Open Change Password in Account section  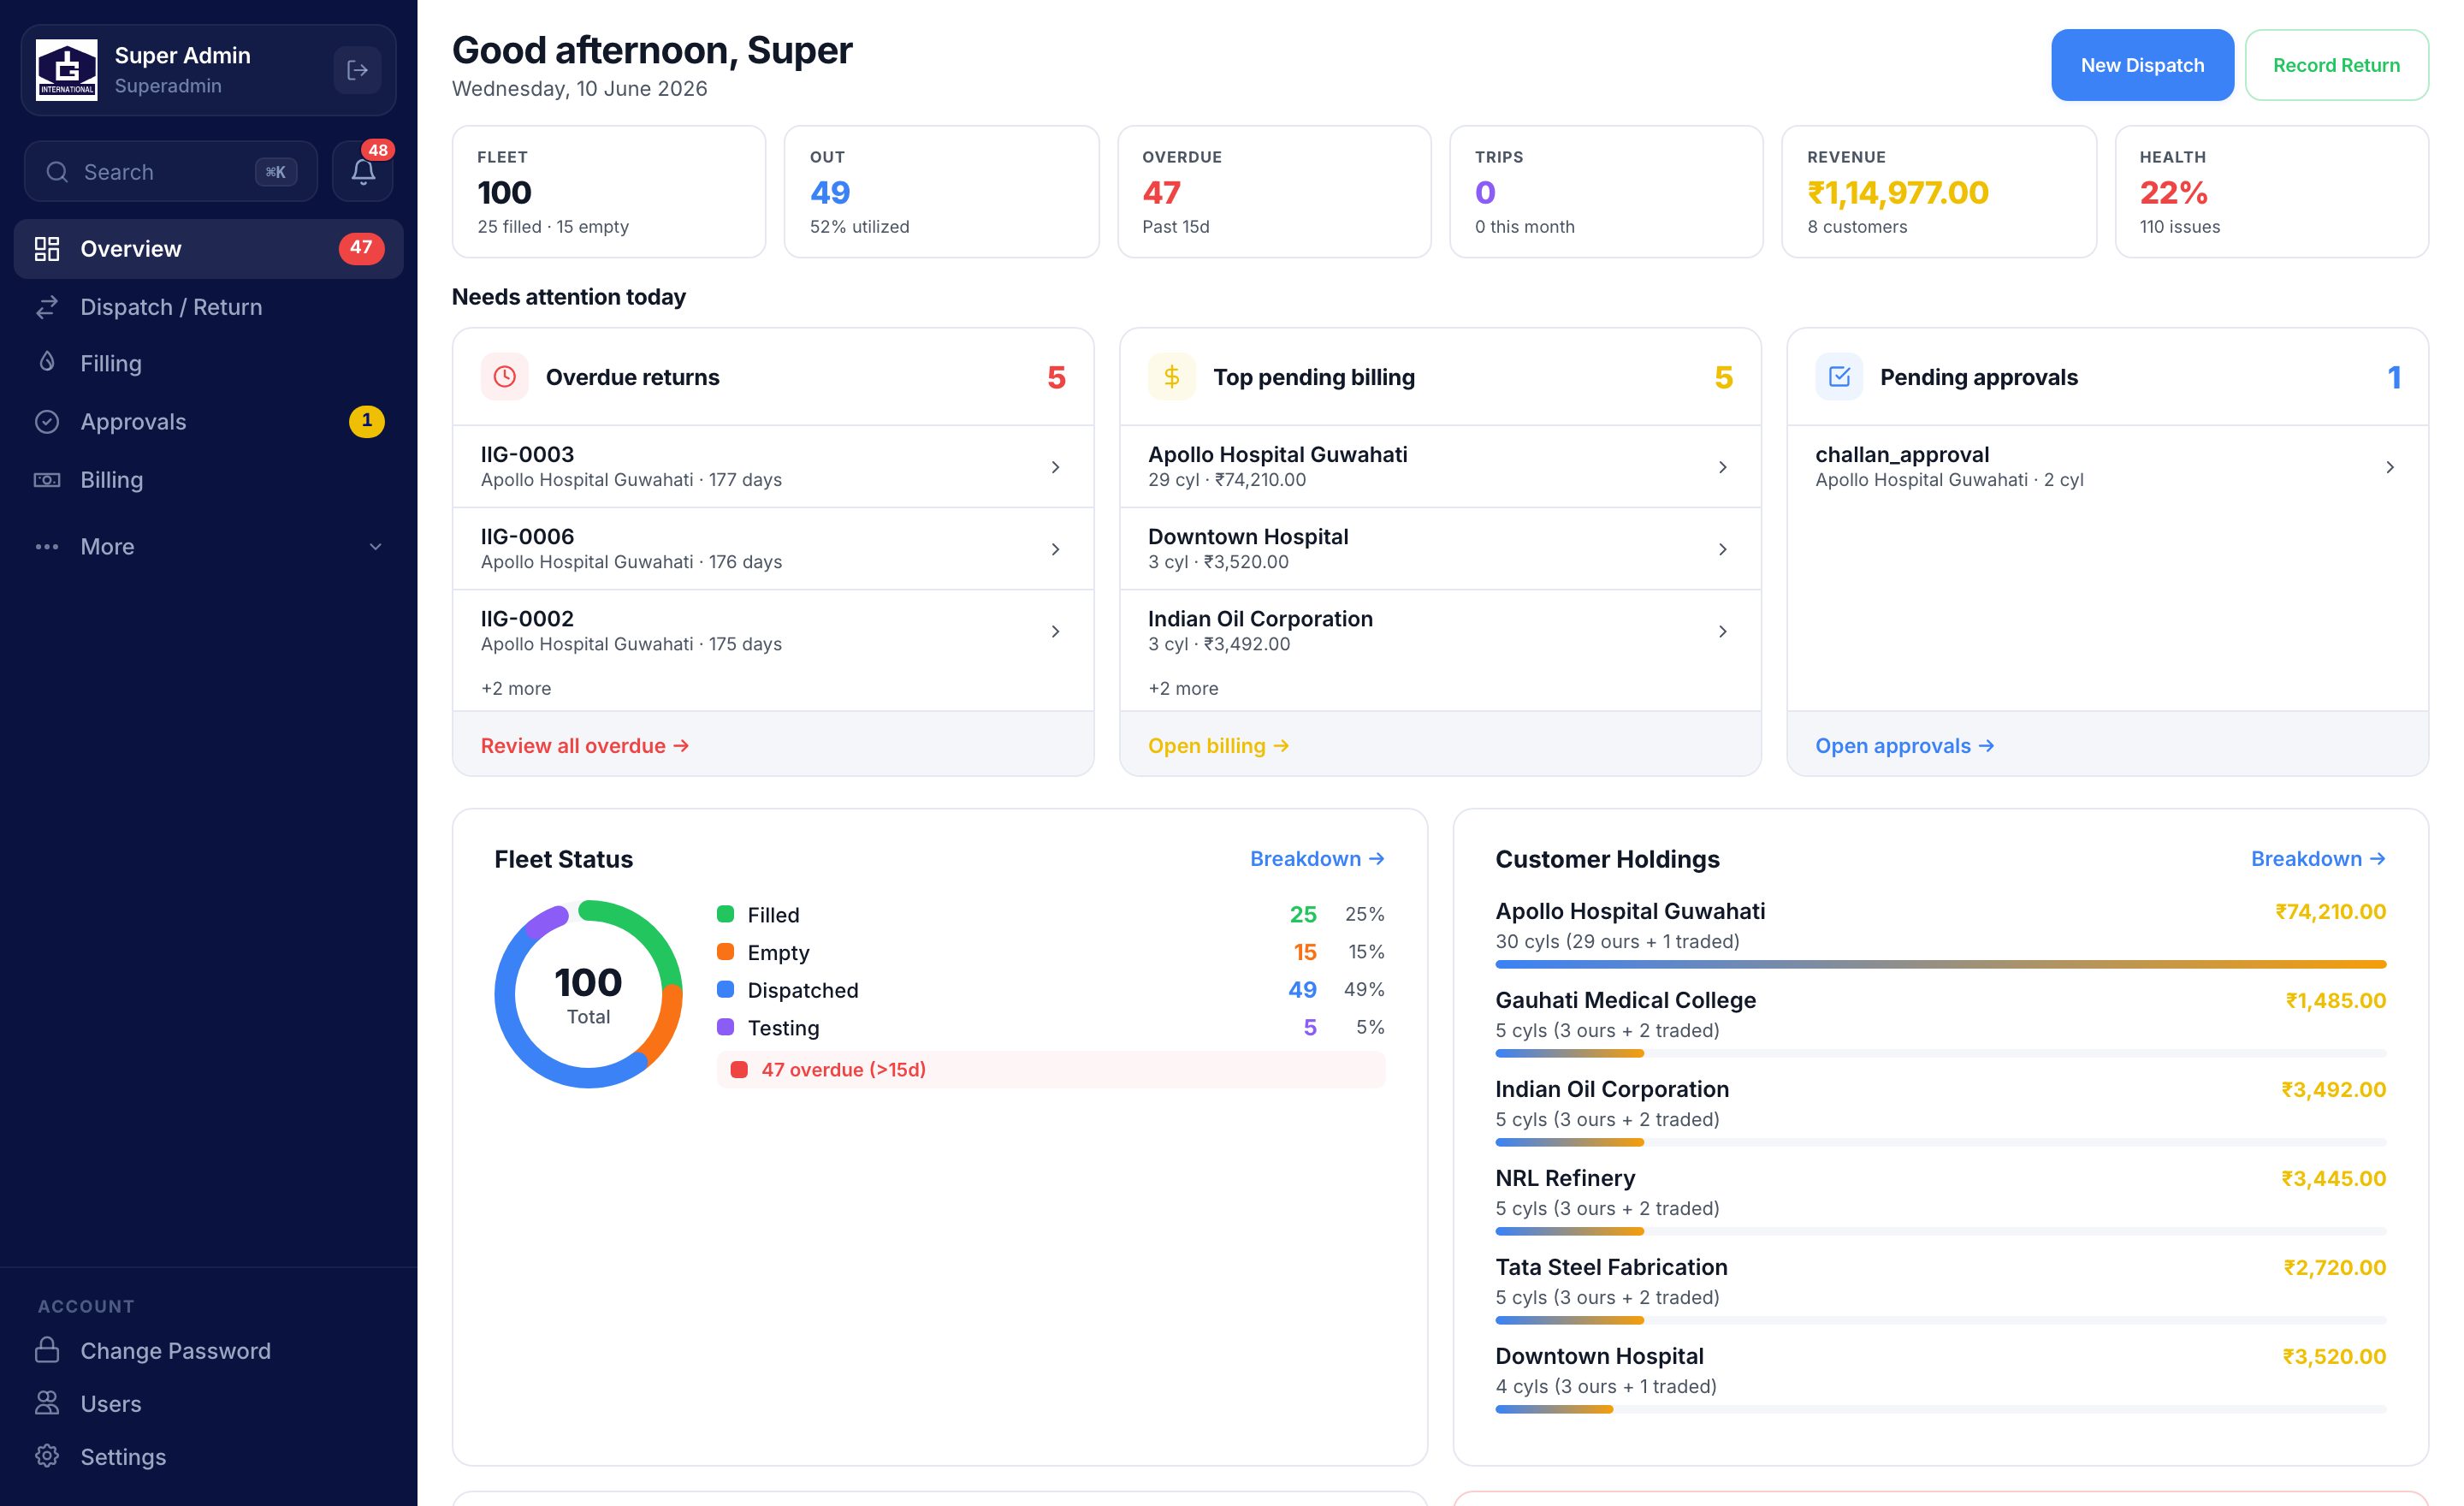click(x=209, y=1350)
